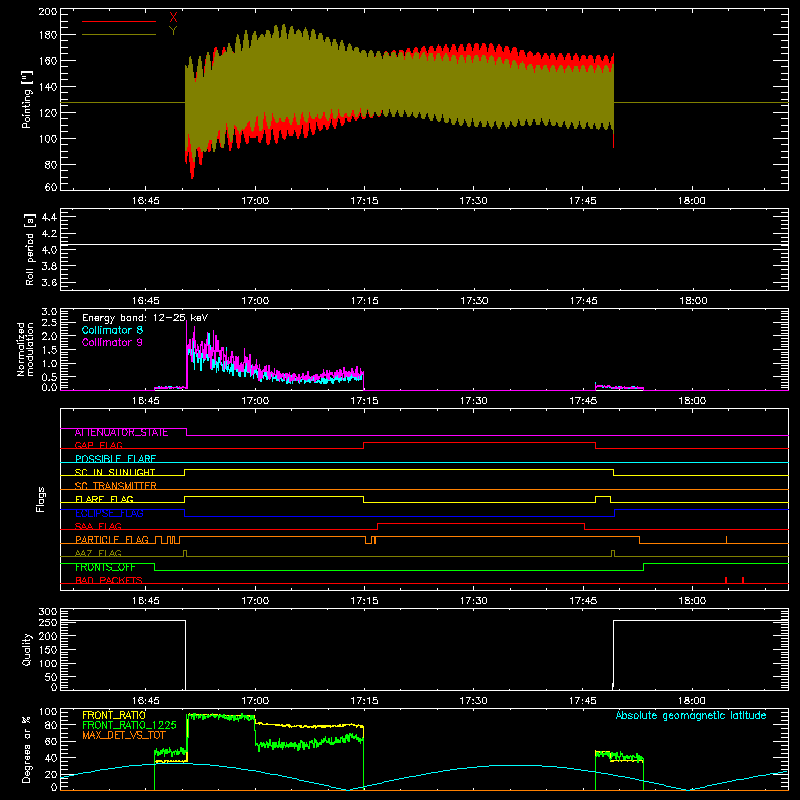The height and width of the screenshot is (800, 800).
Task: Select the FRONT_RATIO_1225 legend entry
Action: tap(129, 725)
